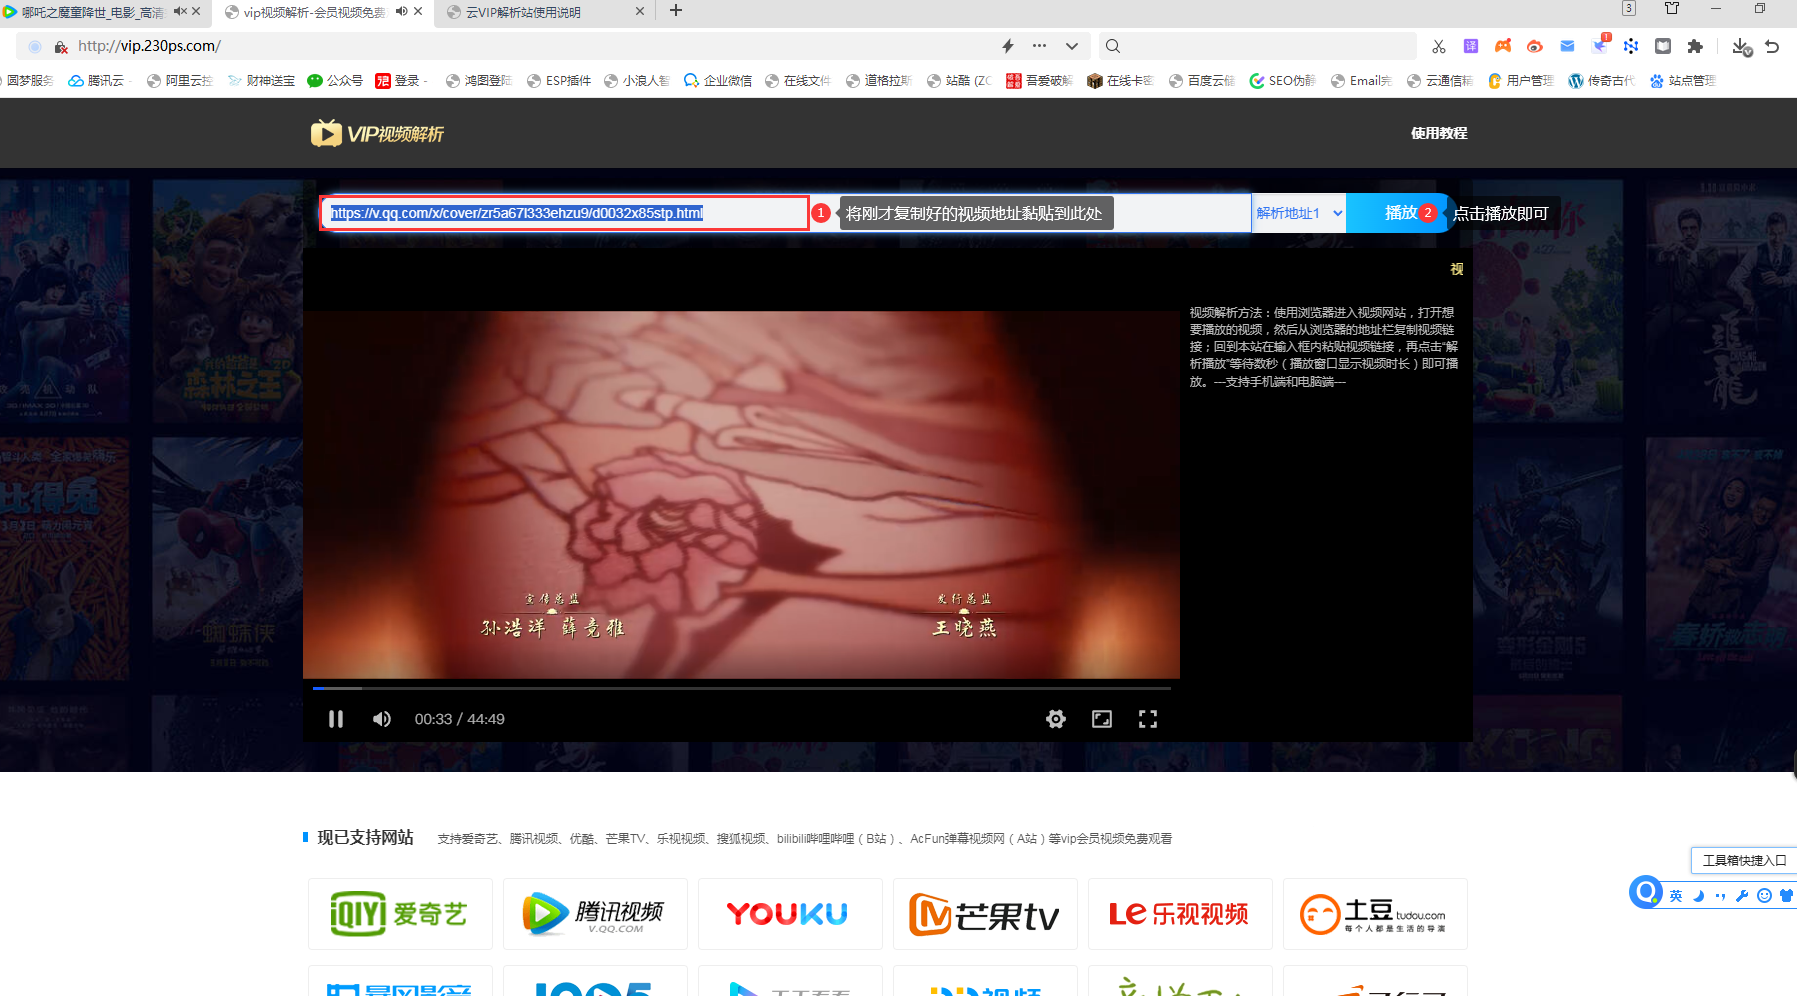Image resolution: width=1797 pixels, height=996 pixels.
Task: Mute audio on the vip视频解析 tab
Action: 401,11
